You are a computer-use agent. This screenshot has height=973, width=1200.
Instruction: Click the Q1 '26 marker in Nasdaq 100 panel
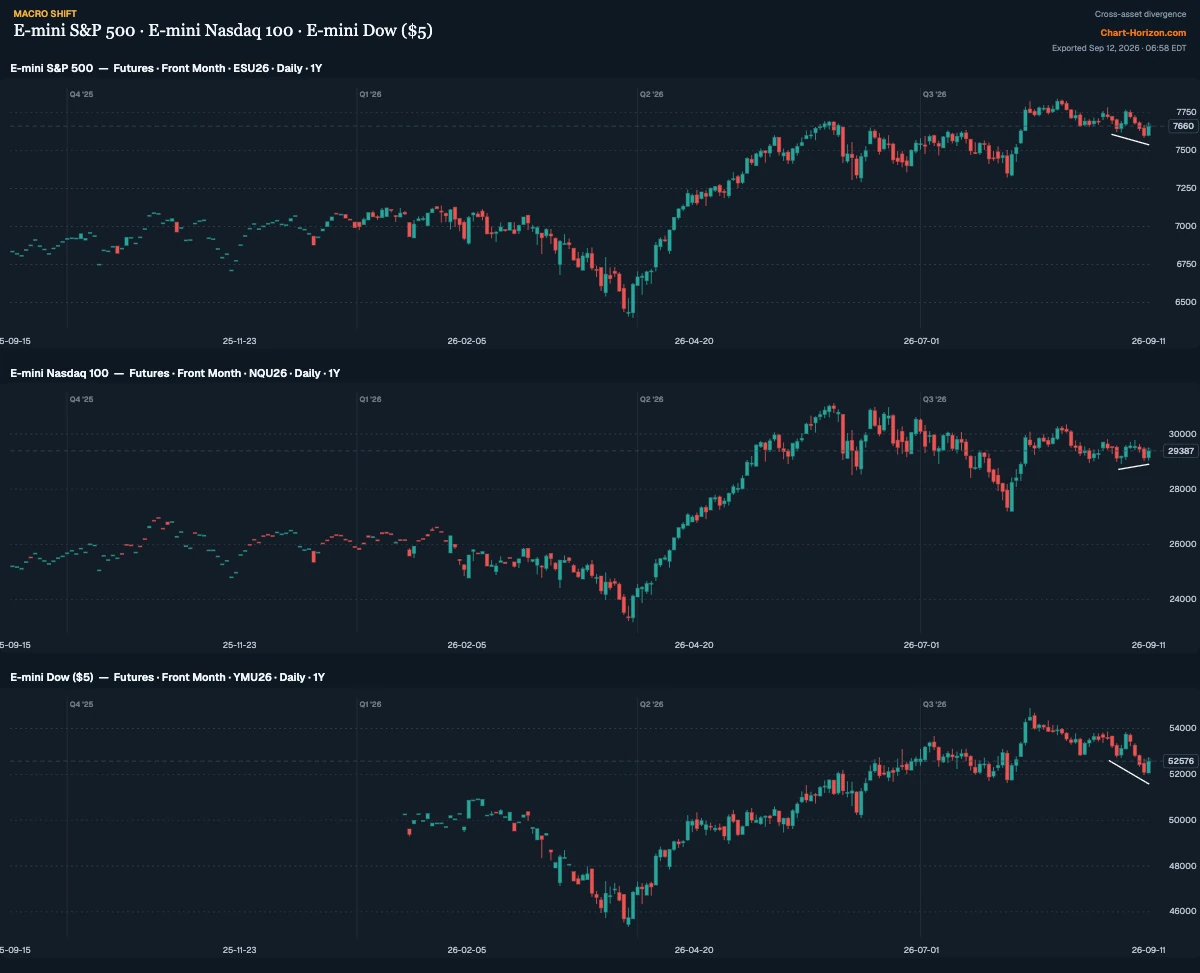pos(370,399)
